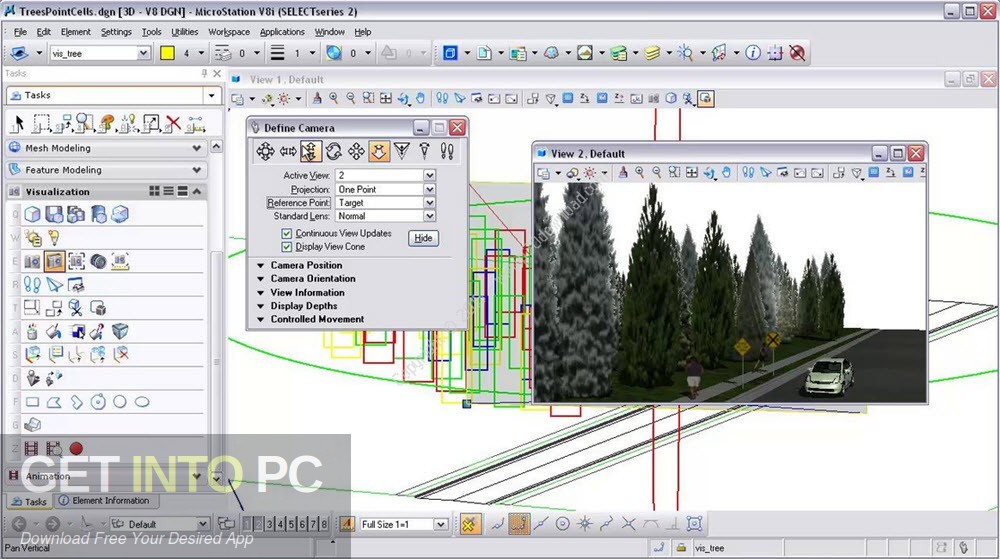Choose the Dolly Camera icon in Define Camera
Screen dimensions: 1000x559
379,151
